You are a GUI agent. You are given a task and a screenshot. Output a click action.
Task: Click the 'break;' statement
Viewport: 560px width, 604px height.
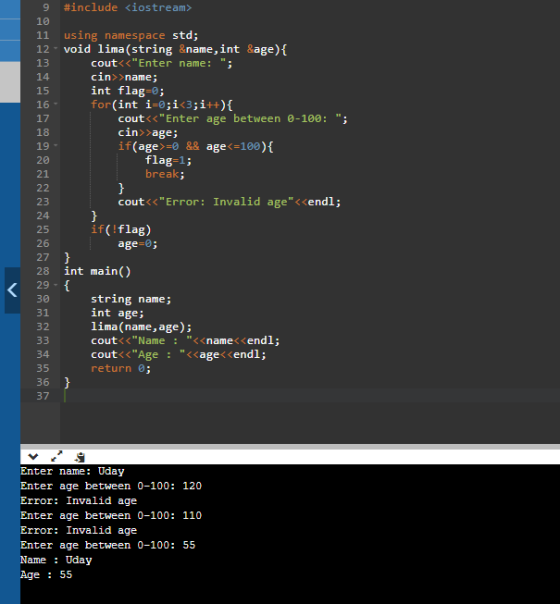[x=165, y=174]
